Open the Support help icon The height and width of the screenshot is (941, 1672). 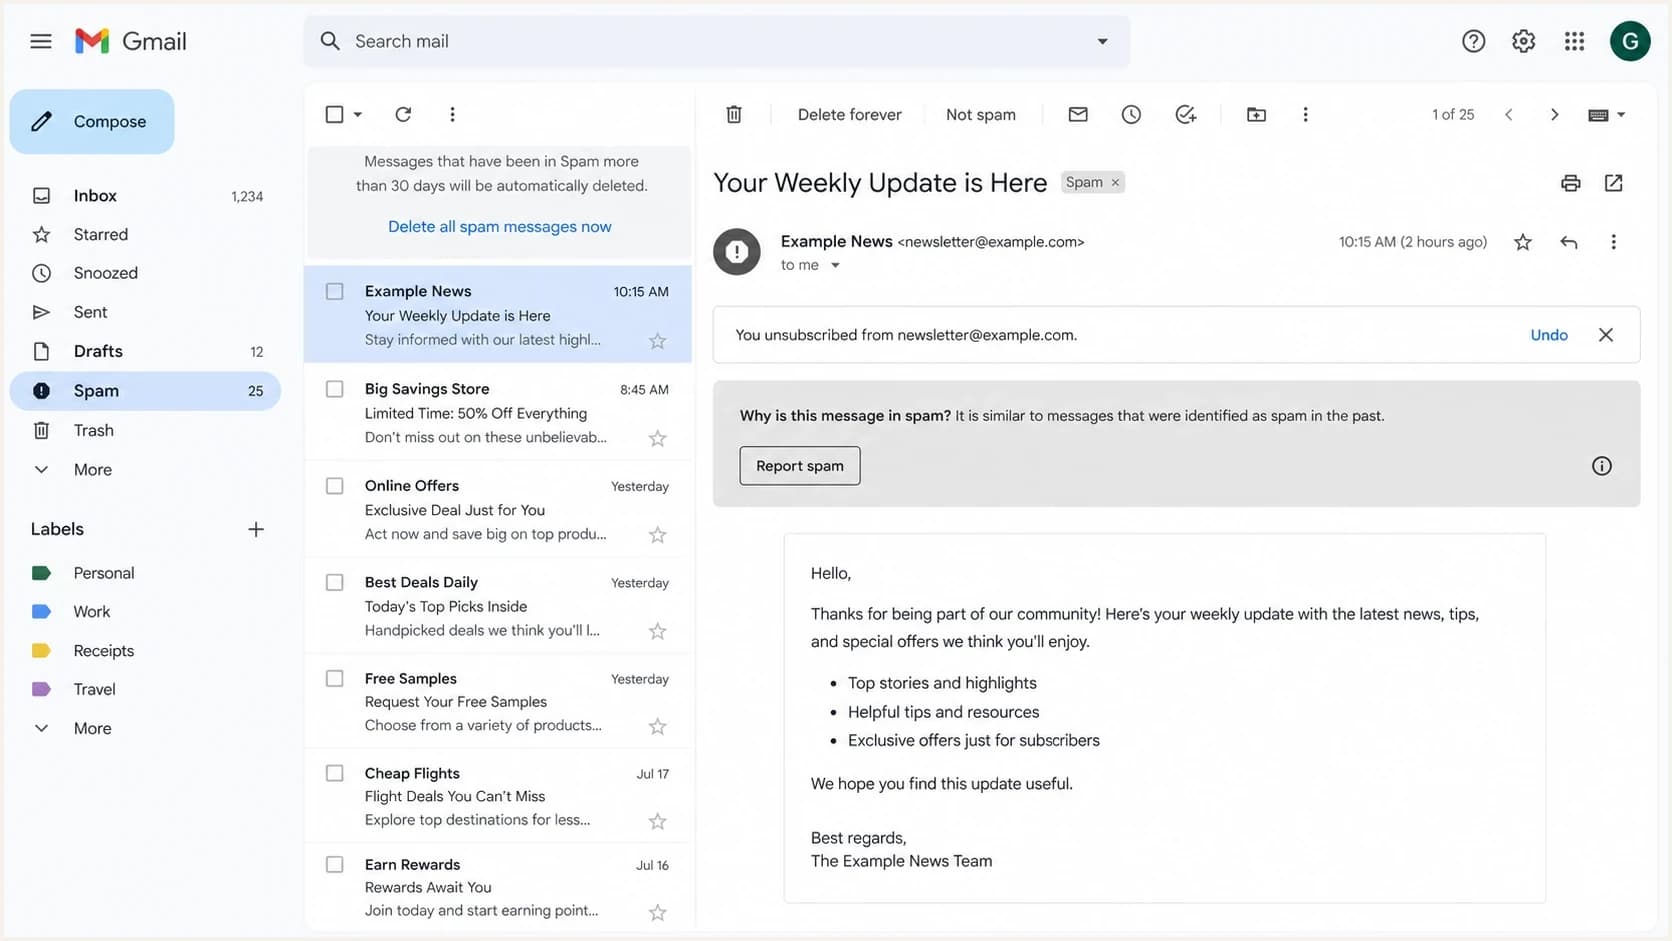point(1473,41)
